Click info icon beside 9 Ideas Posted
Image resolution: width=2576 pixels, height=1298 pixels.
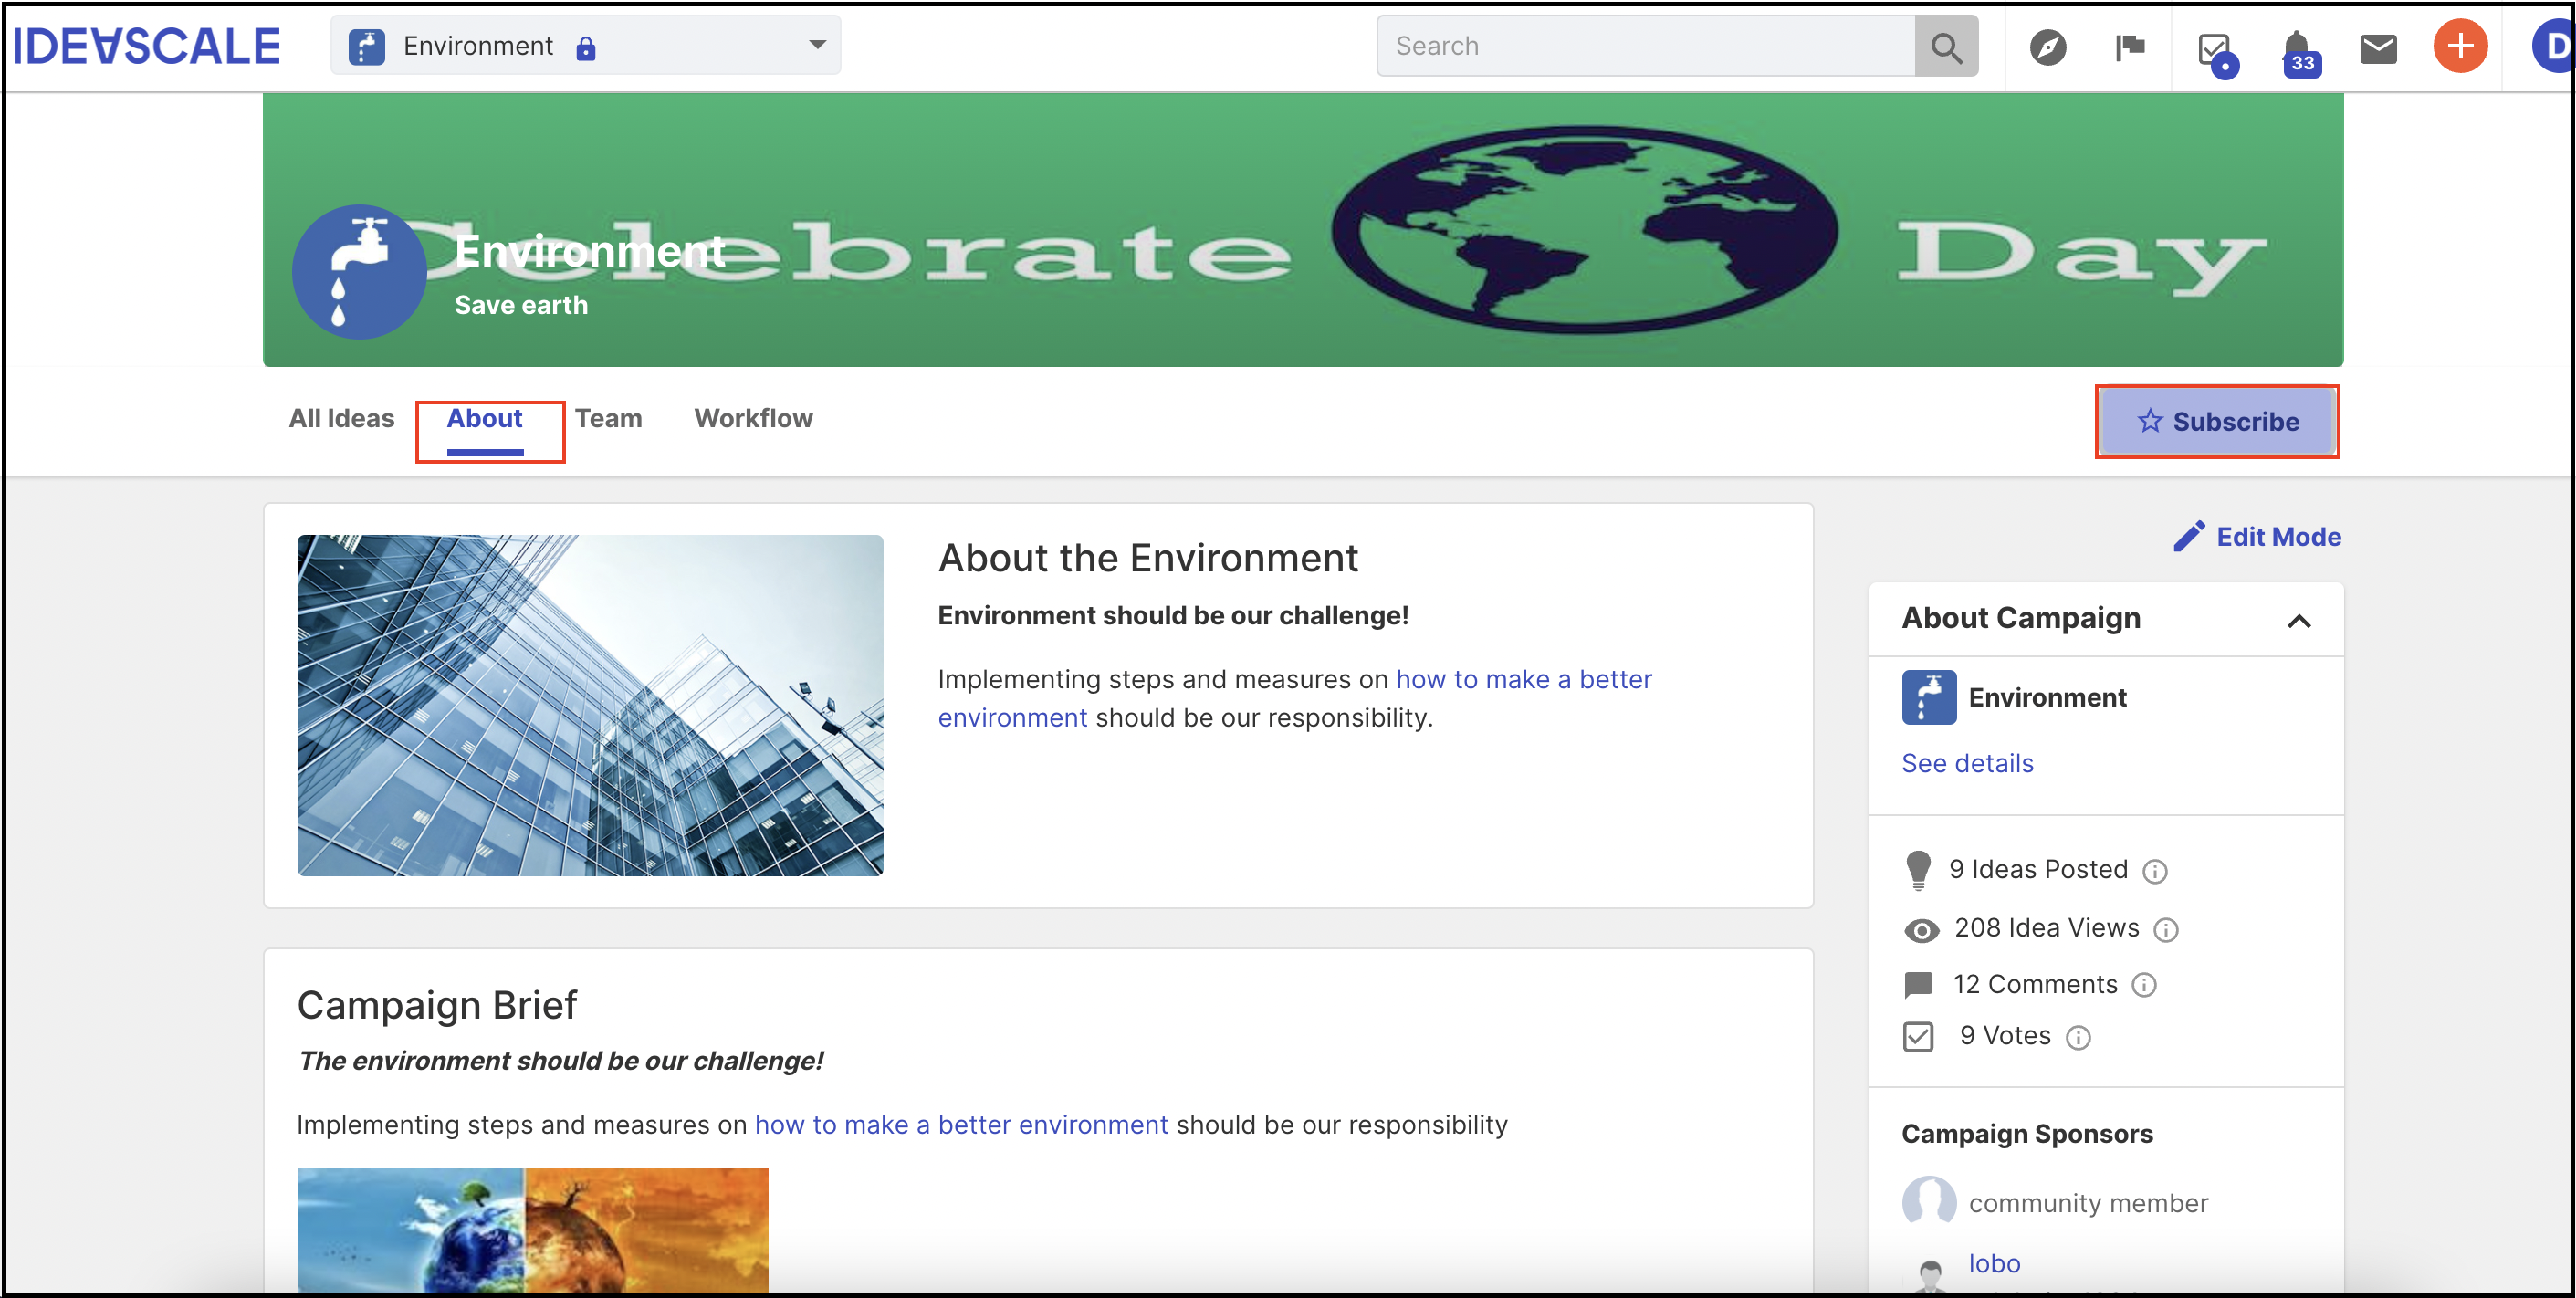click(2155, 871)
